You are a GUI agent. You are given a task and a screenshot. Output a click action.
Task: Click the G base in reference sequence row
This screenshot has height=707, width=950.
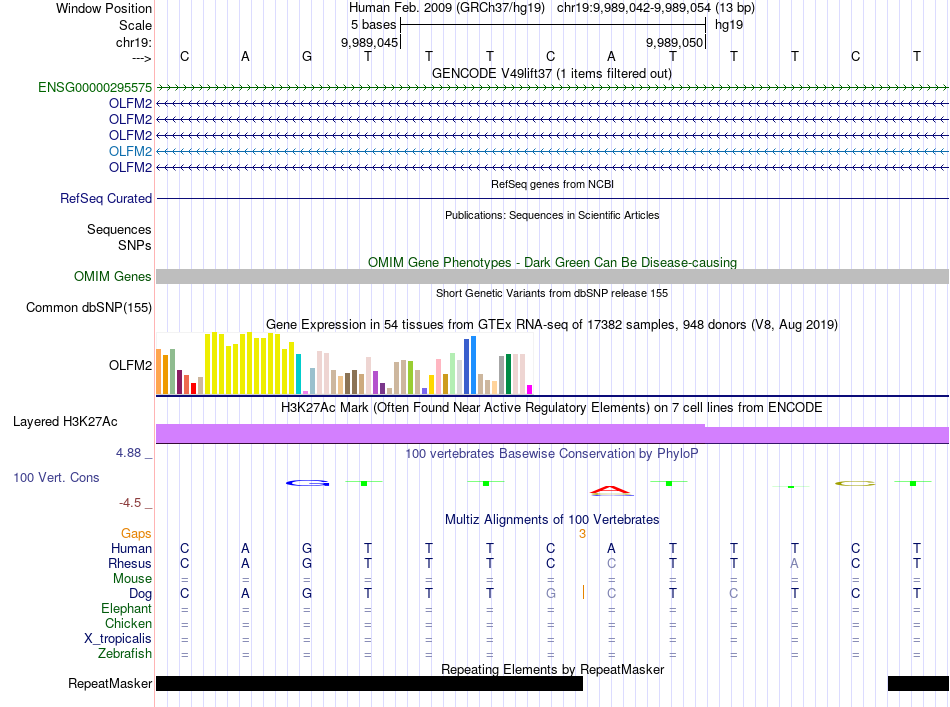307,56
